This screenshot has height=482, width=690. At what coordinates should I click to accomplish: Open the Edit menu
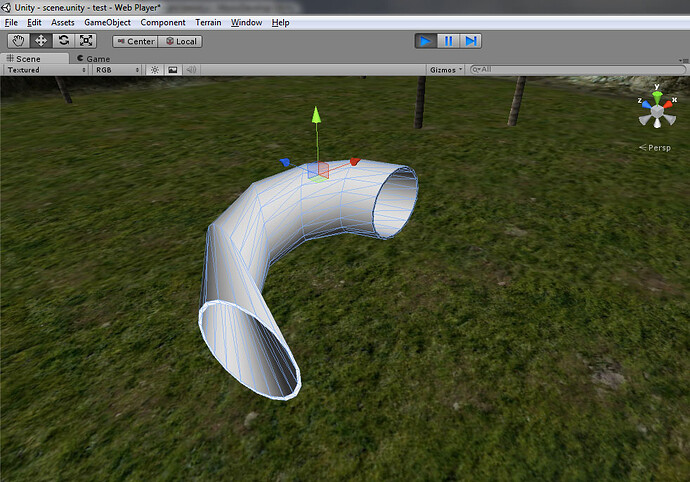point(34,22)
